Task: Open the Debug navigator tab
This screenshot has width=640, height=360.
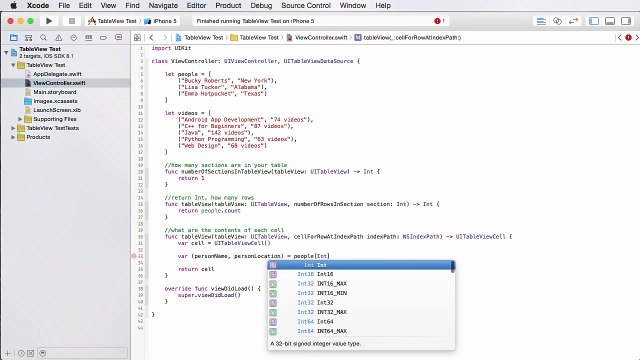Action: [89, 38]
